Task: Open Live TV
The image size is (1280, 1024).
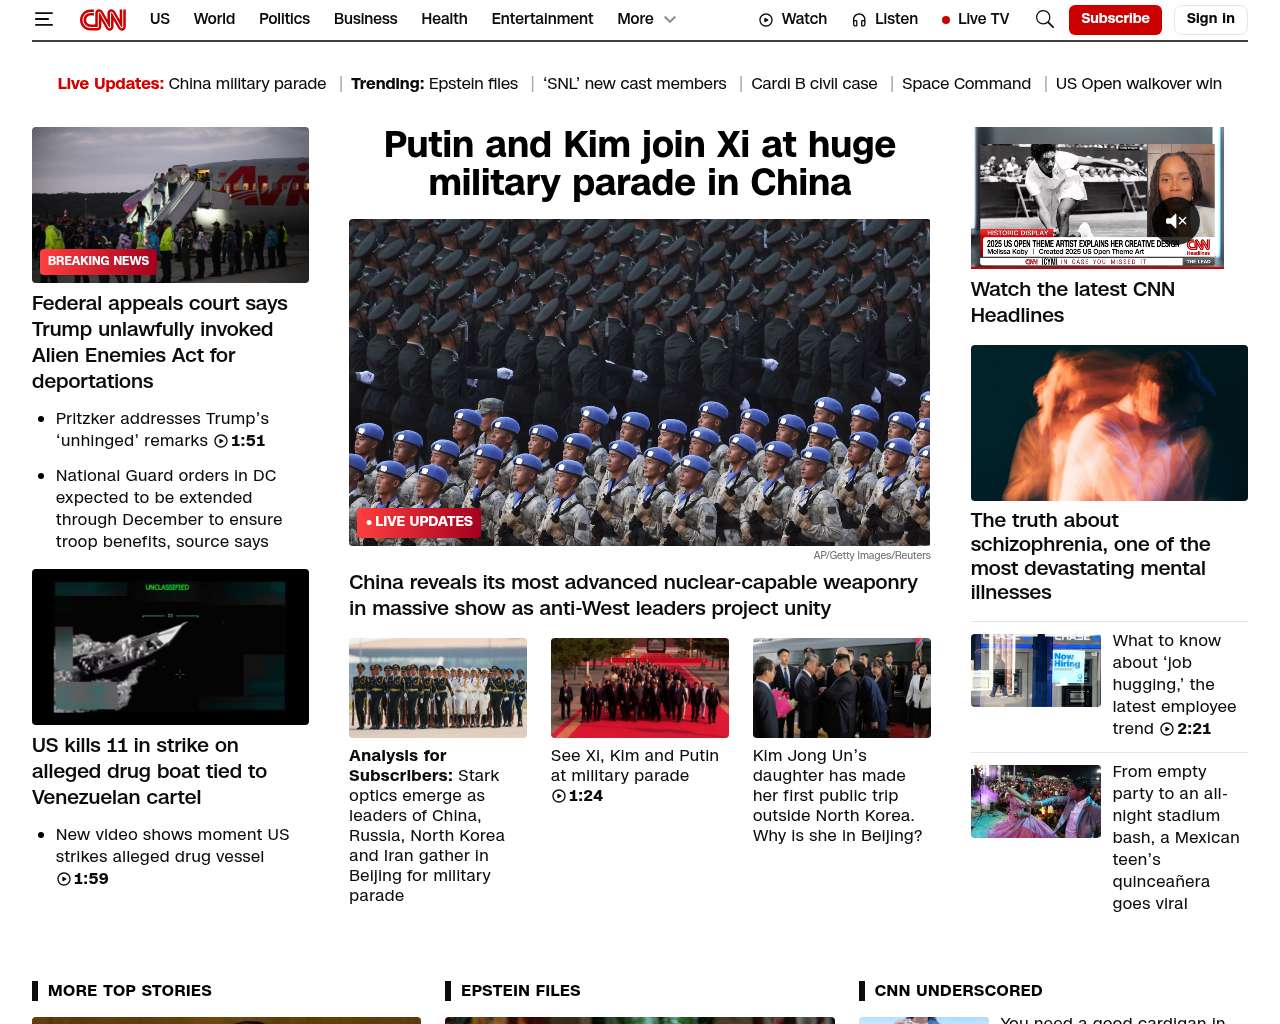Action: pos(975,19)
